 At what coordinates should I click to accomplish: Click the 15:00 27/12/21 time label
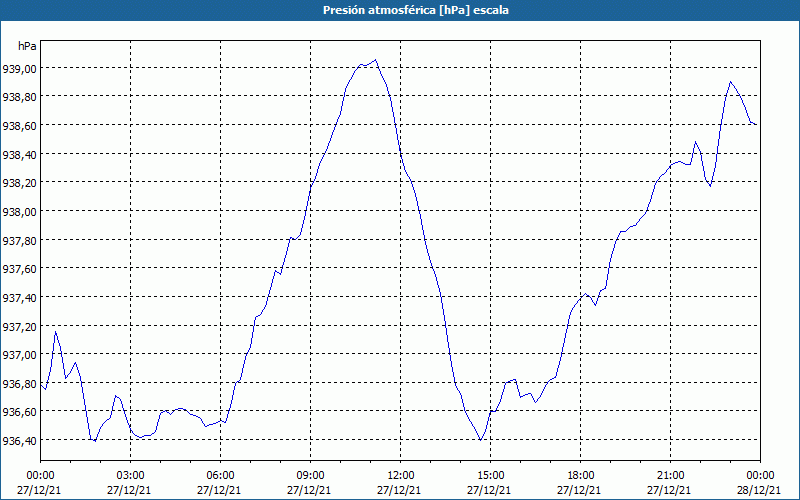point(491,482)
